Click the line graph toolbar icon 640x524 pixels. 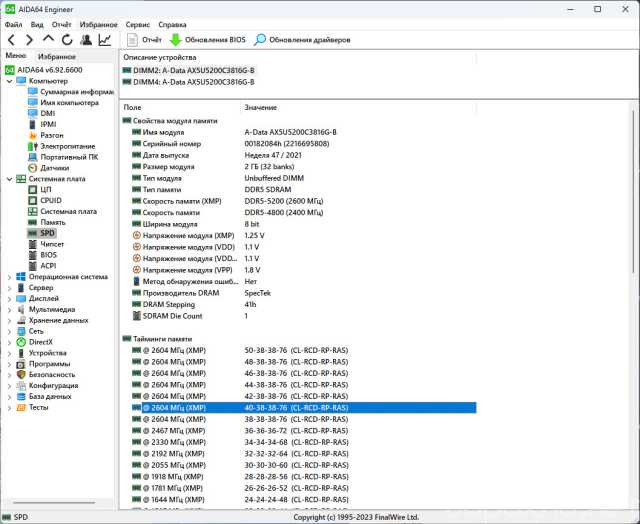tap(104, 40)
